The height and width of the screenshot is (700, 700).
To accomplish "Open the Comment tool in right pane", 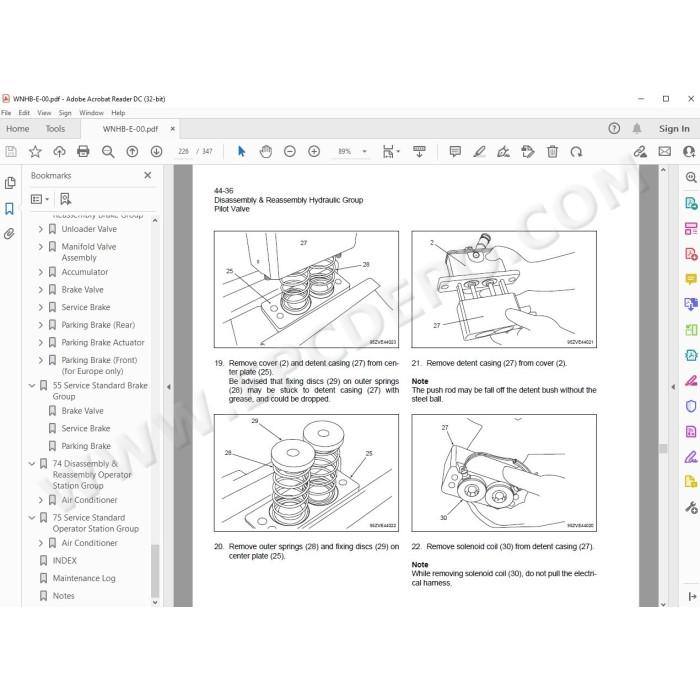I will 691,279.
